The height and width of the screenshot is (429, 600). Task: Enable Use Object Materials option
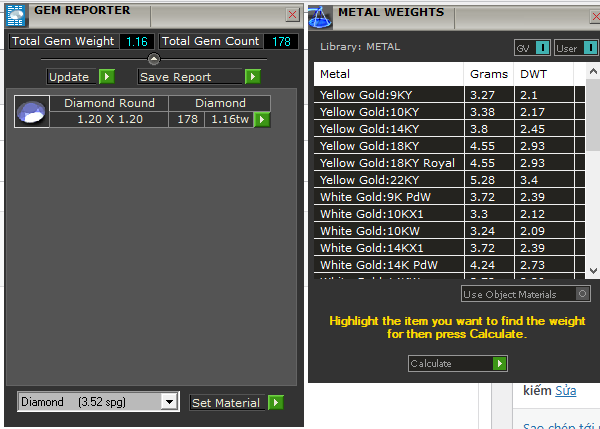(x=582, y=294)
